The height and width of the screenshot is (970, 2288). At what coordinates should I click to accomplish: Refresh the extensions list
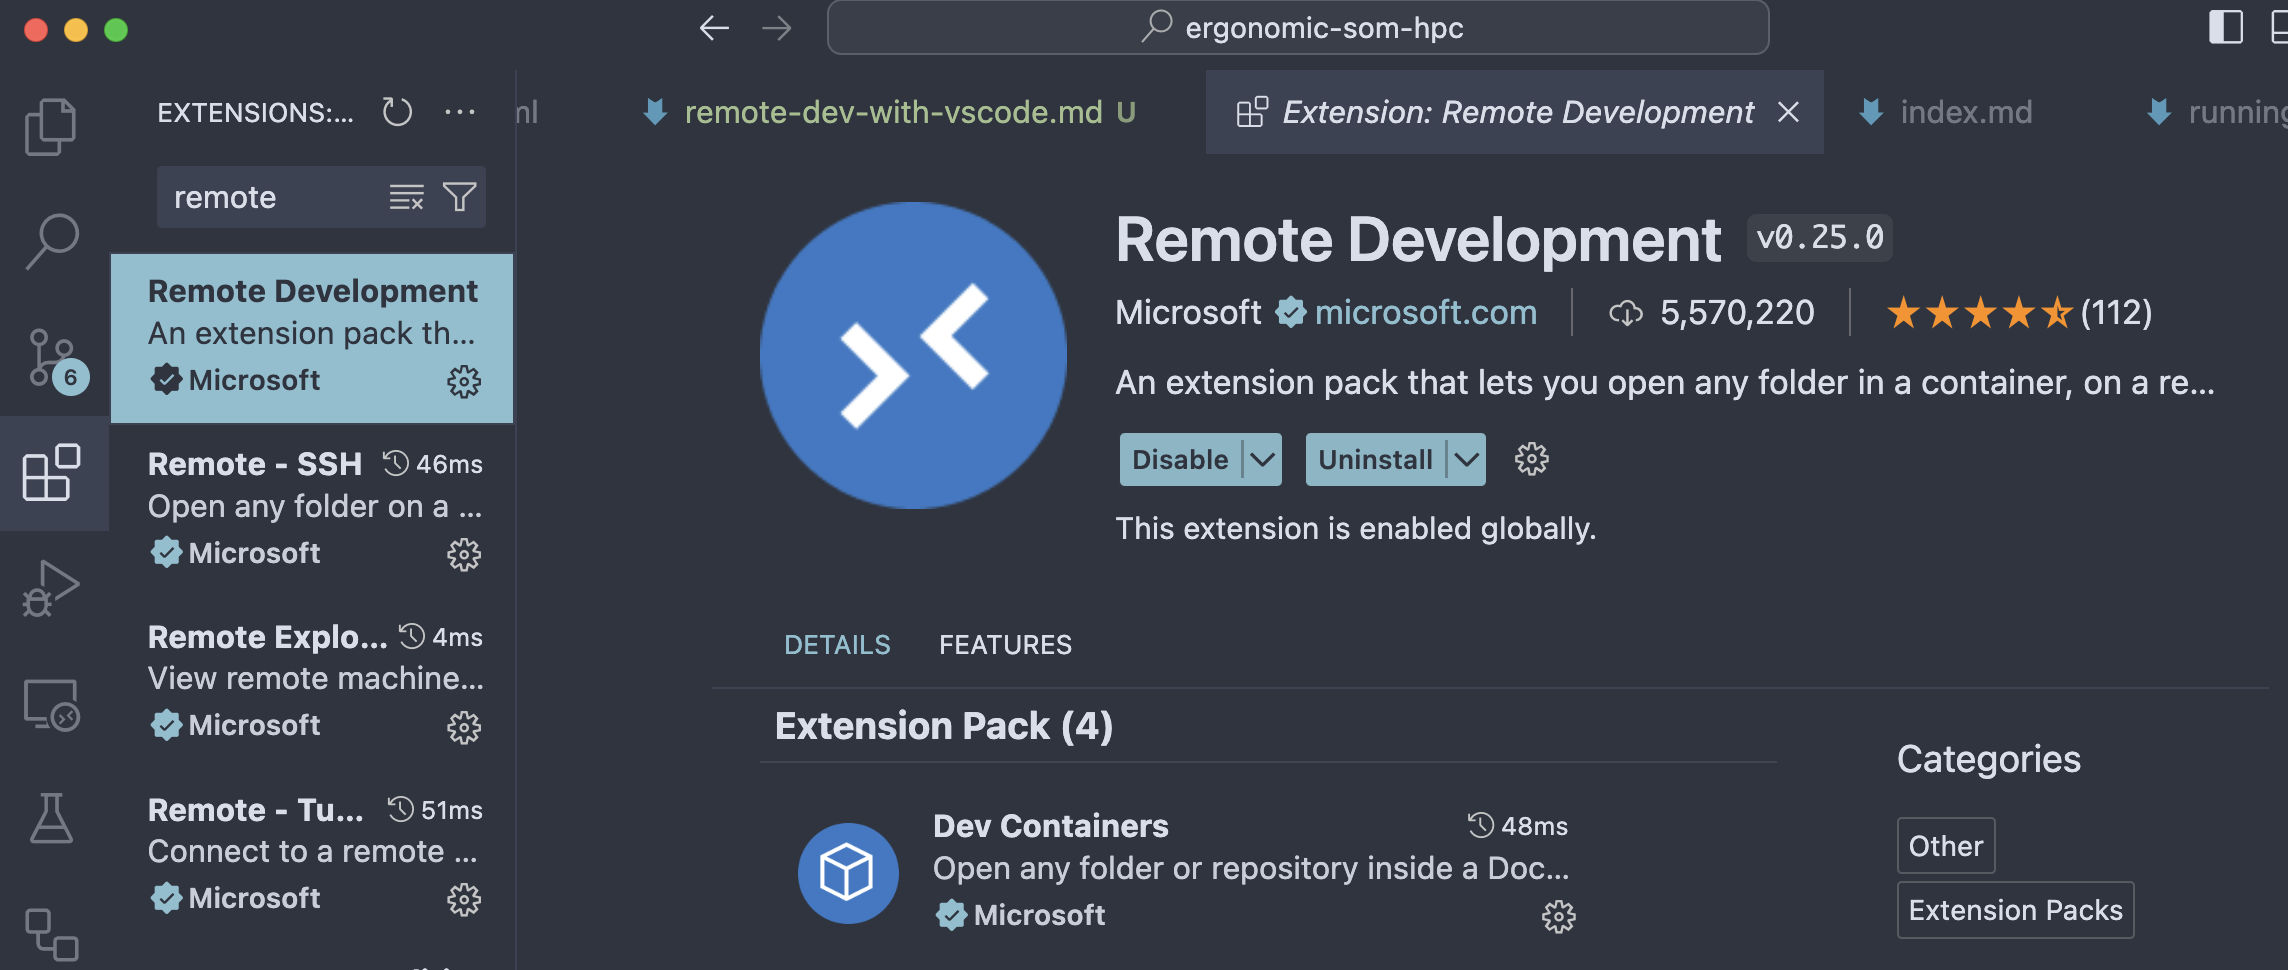(x=396, y=112)
